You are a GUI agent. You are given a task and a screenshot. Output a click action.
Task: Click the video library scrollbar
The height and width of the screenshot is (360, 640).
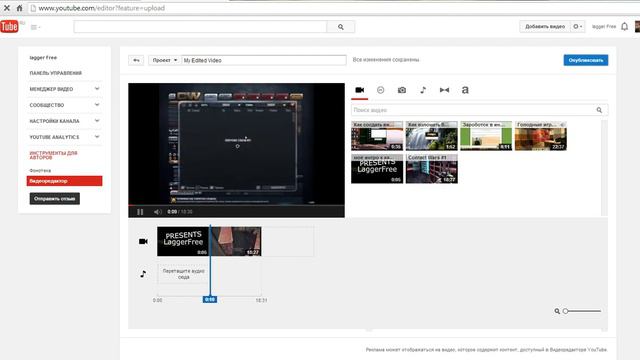[x=604, y=167]
